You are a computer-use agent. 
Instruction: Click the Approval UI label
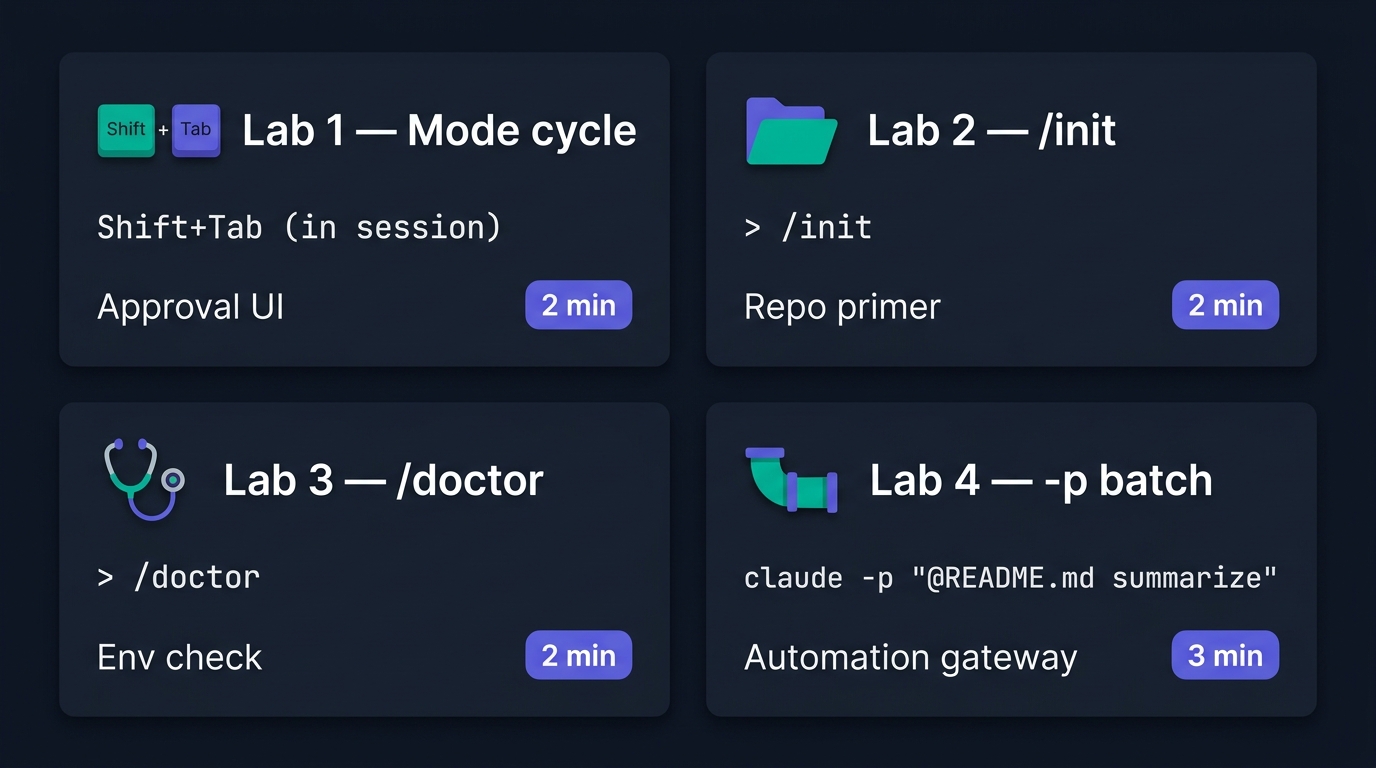[x=191, y=307]
